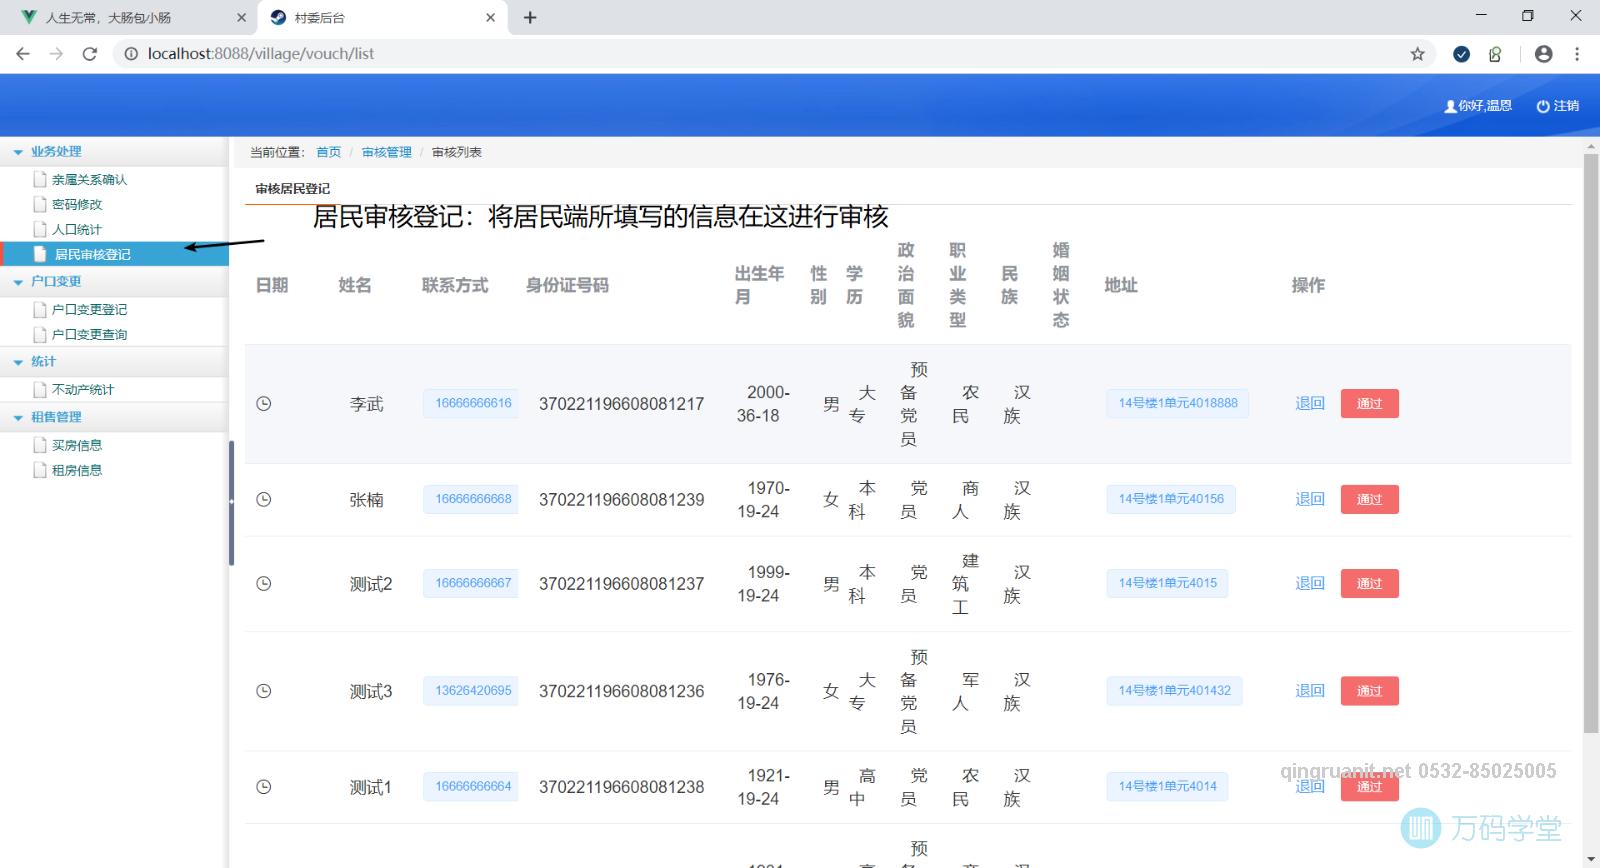Screen dimensions: 1600x868
Task: Open the browser profile avatar icon
Action: tap(1544, 54)
